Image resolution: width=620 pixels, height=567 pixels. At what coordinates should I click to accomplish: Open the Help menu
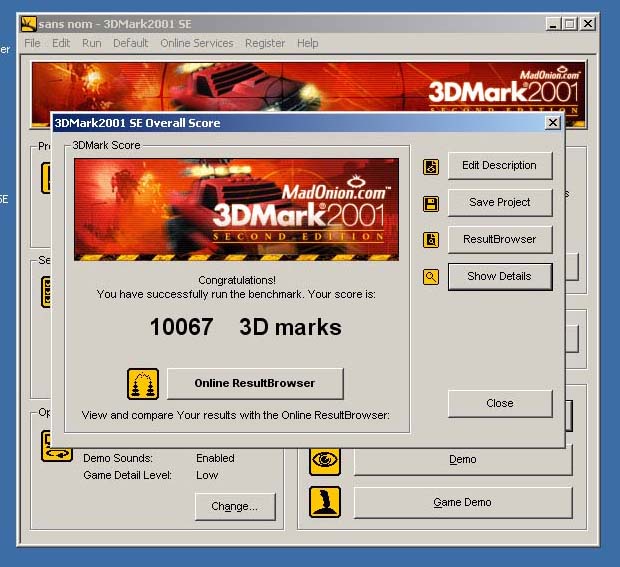click(308, 43)
